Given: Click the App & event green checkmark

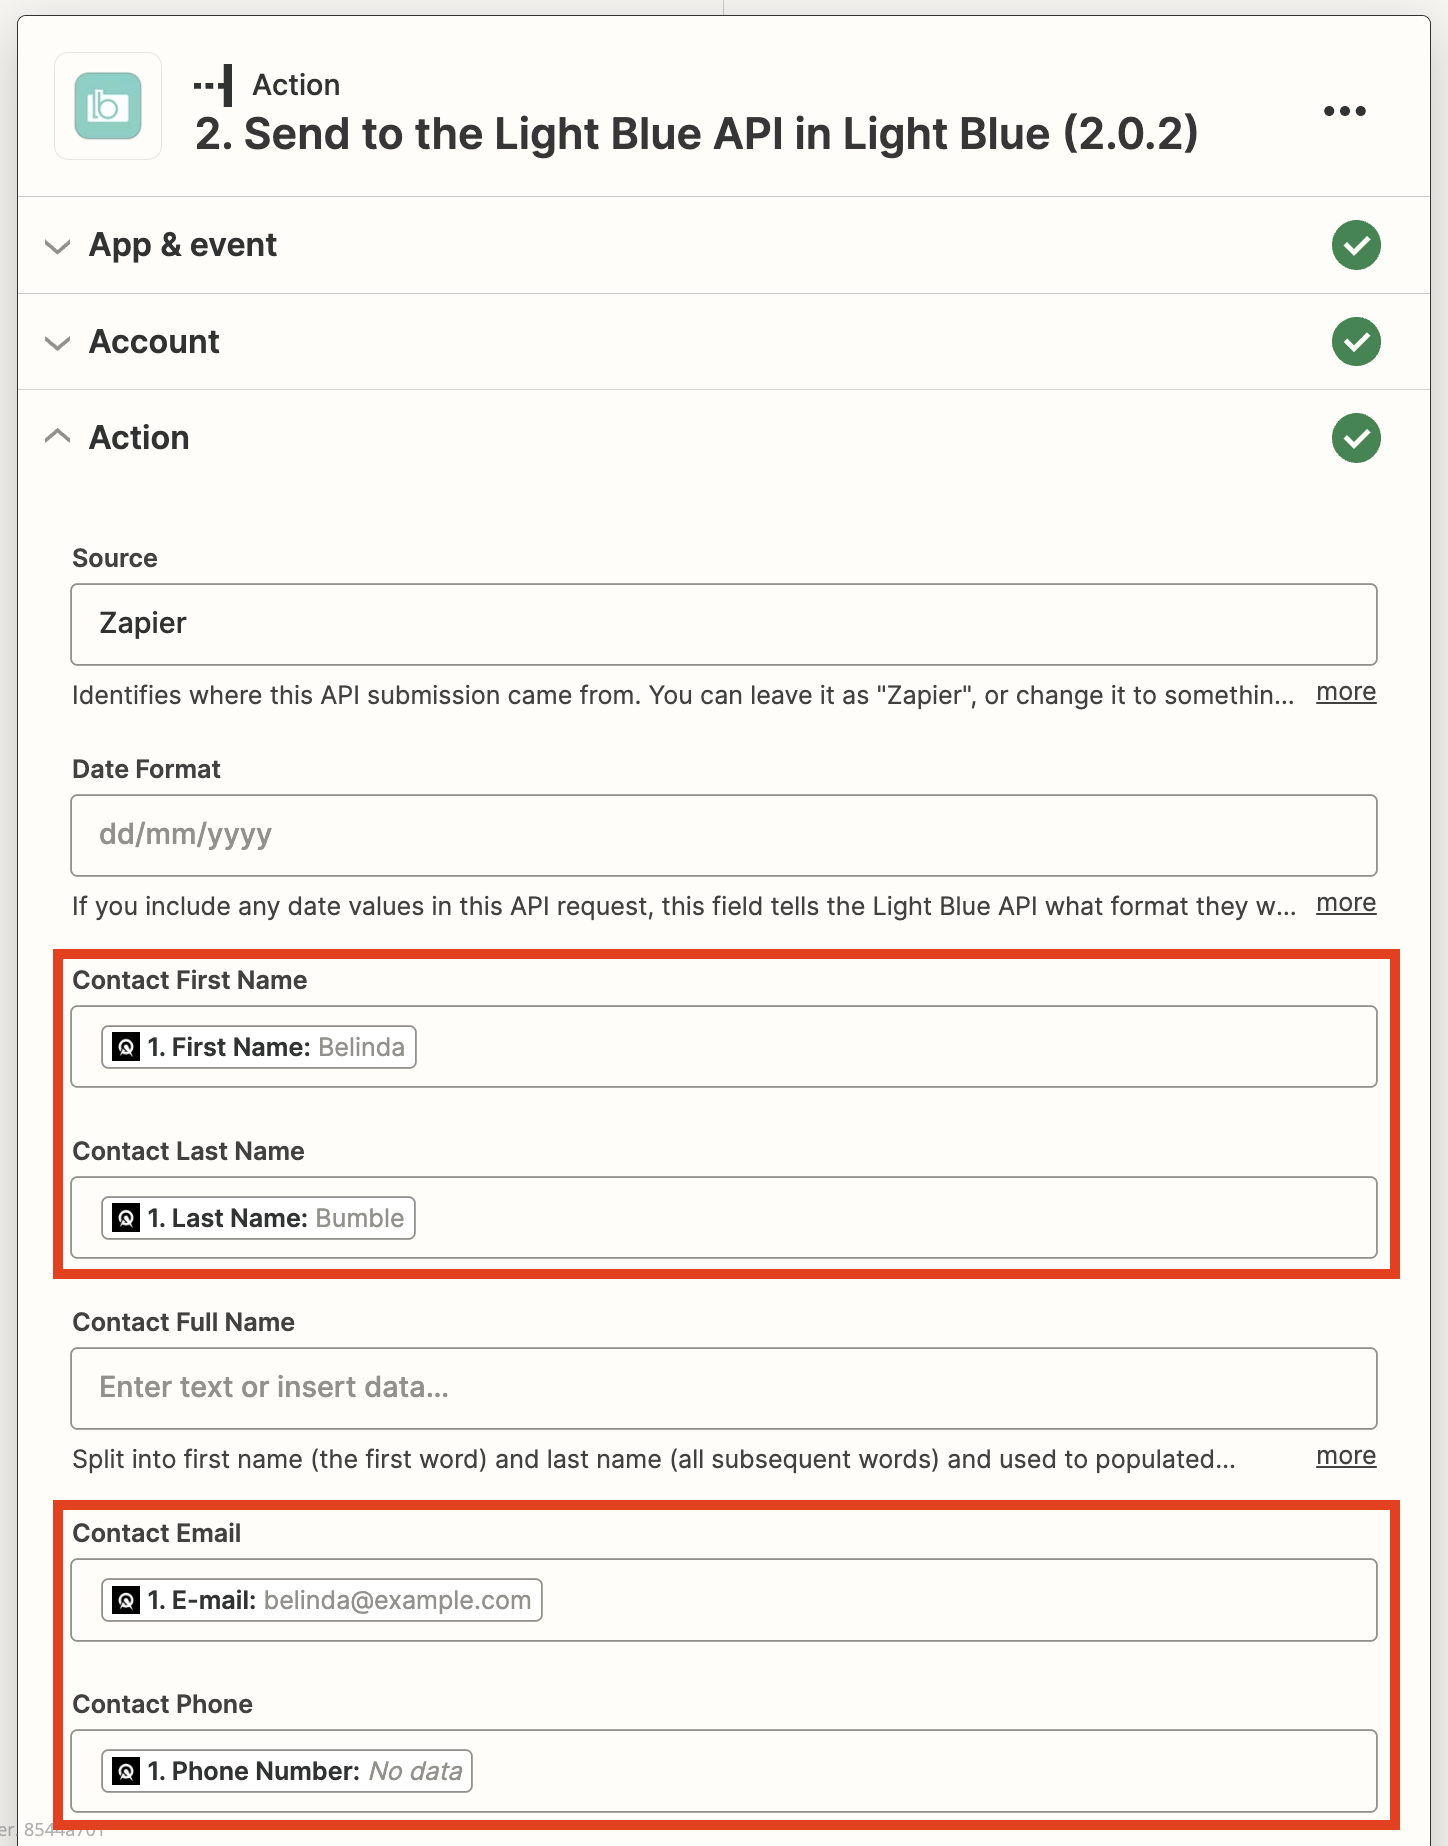Looking at the screenshot, I should (x=1356, y=245).
